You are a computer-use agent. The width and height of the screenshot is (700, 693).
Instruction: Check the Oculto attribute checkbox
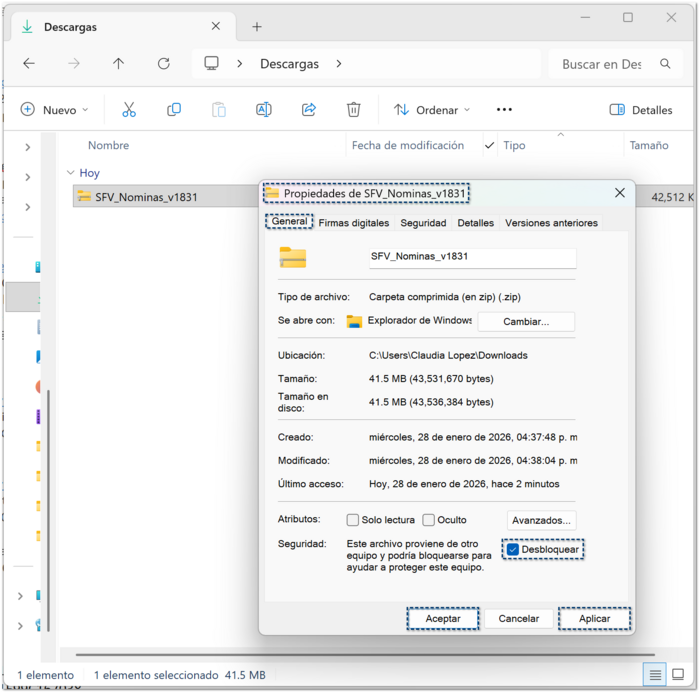428,520
